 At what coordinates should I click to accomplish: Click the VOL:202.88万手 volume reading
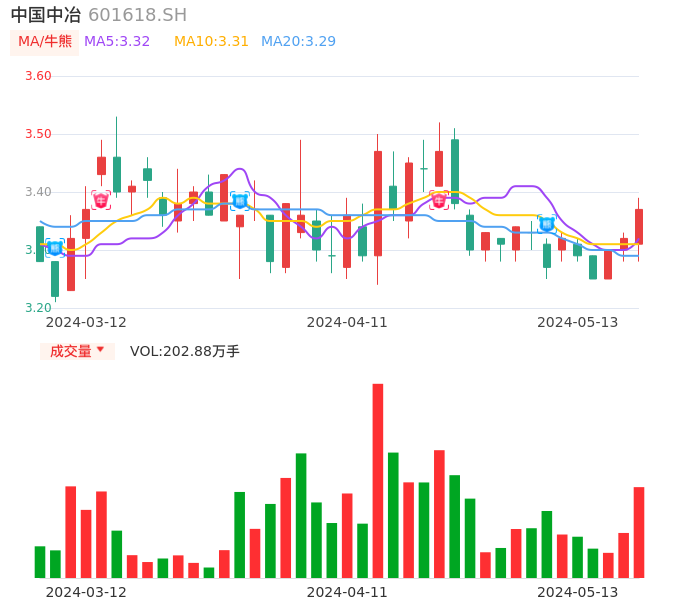(185, 351)
